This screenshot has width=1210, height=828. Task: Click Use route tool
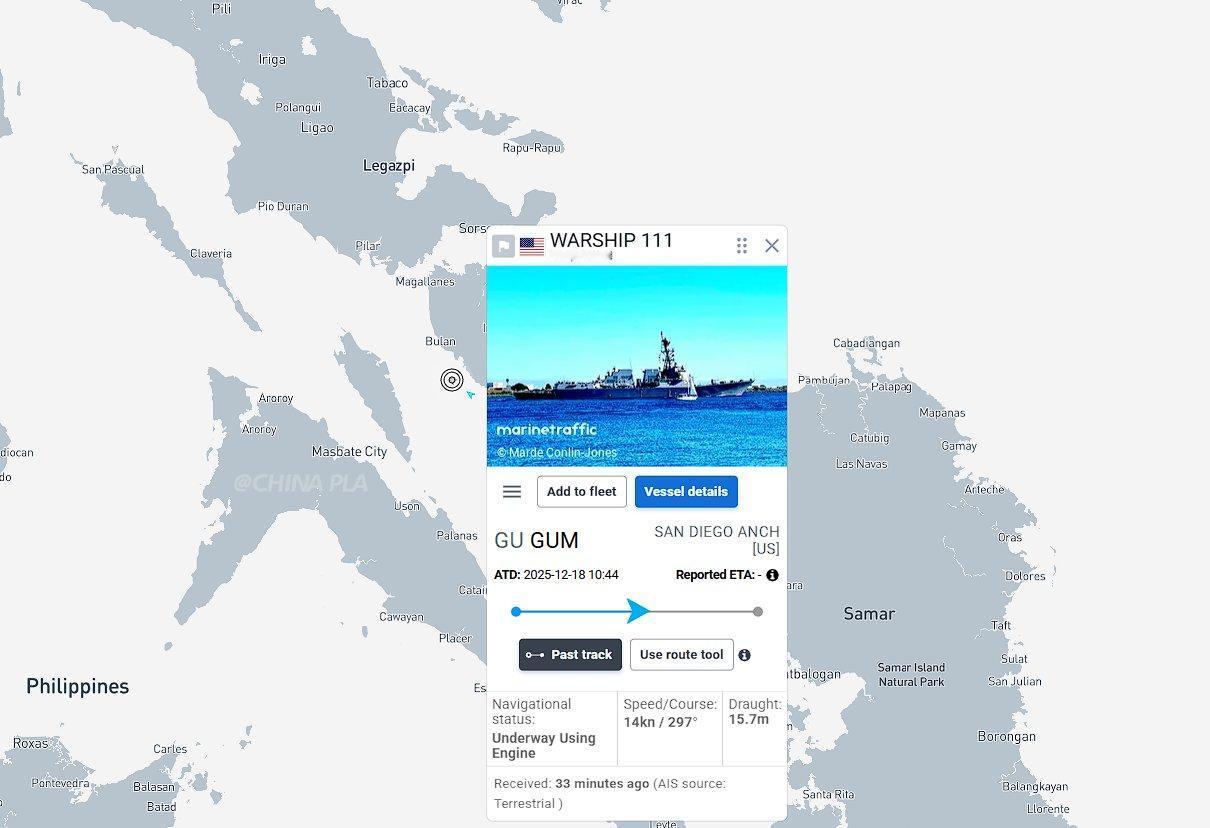click(x=682, y=655)
